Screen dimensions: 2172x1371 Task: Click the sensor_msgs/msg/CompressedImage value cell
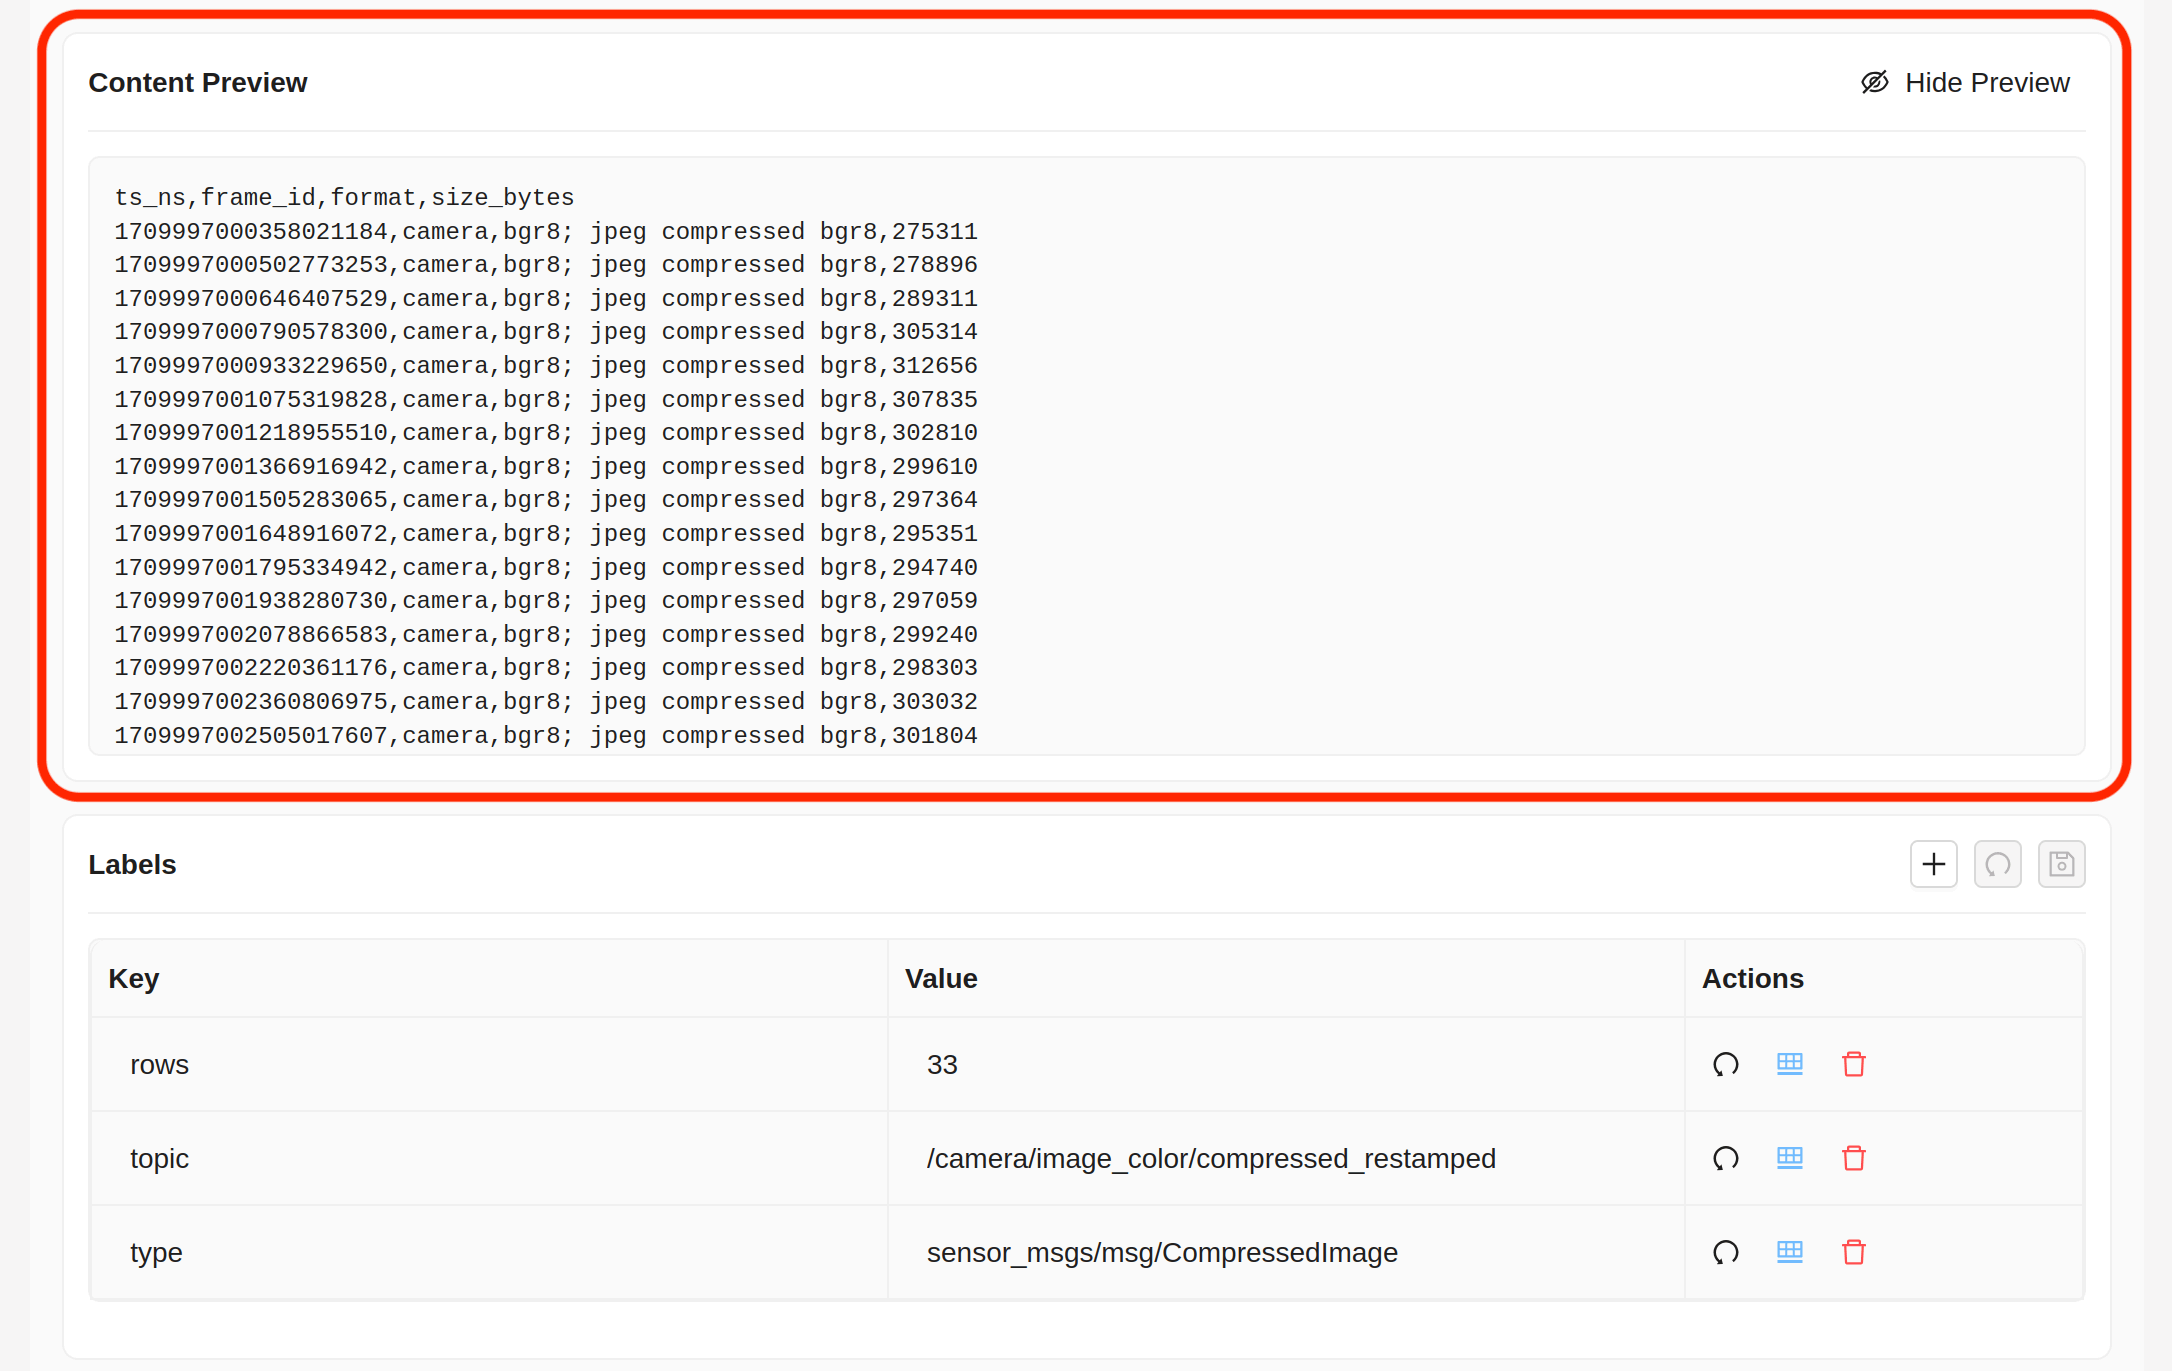(1161, 1252)
